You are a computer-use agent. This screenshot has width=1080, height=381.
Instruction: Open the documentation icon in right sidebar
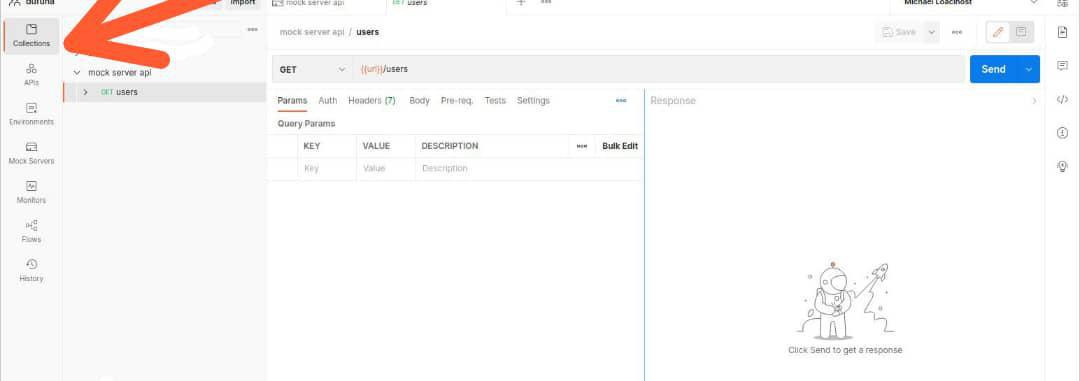coord(1062,33)
